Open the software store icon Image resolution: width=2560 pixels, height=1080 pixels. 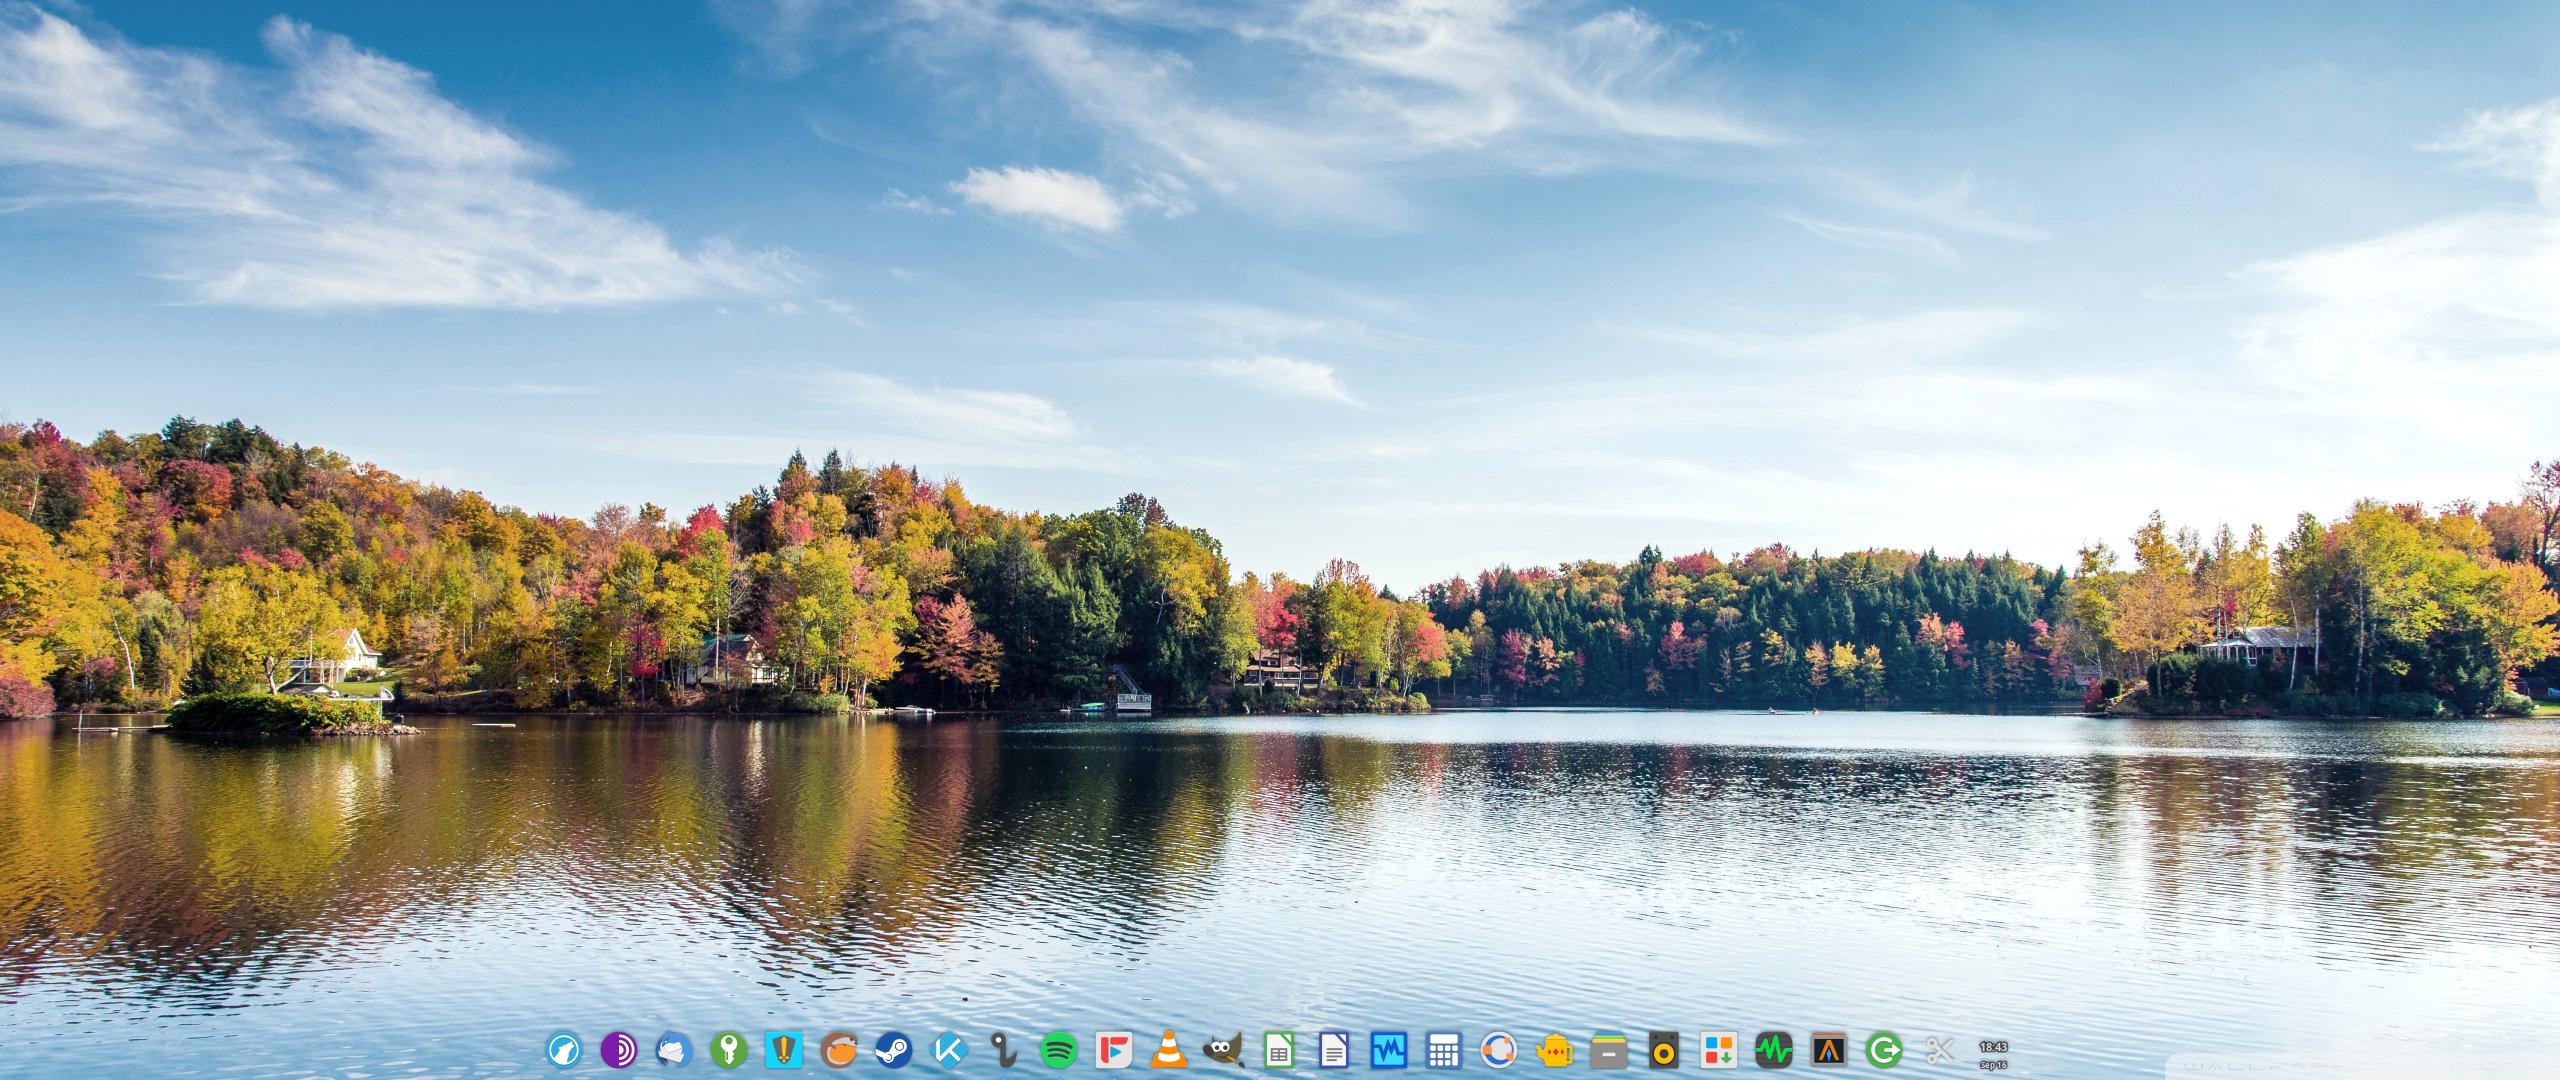tap(1718, 1050)
